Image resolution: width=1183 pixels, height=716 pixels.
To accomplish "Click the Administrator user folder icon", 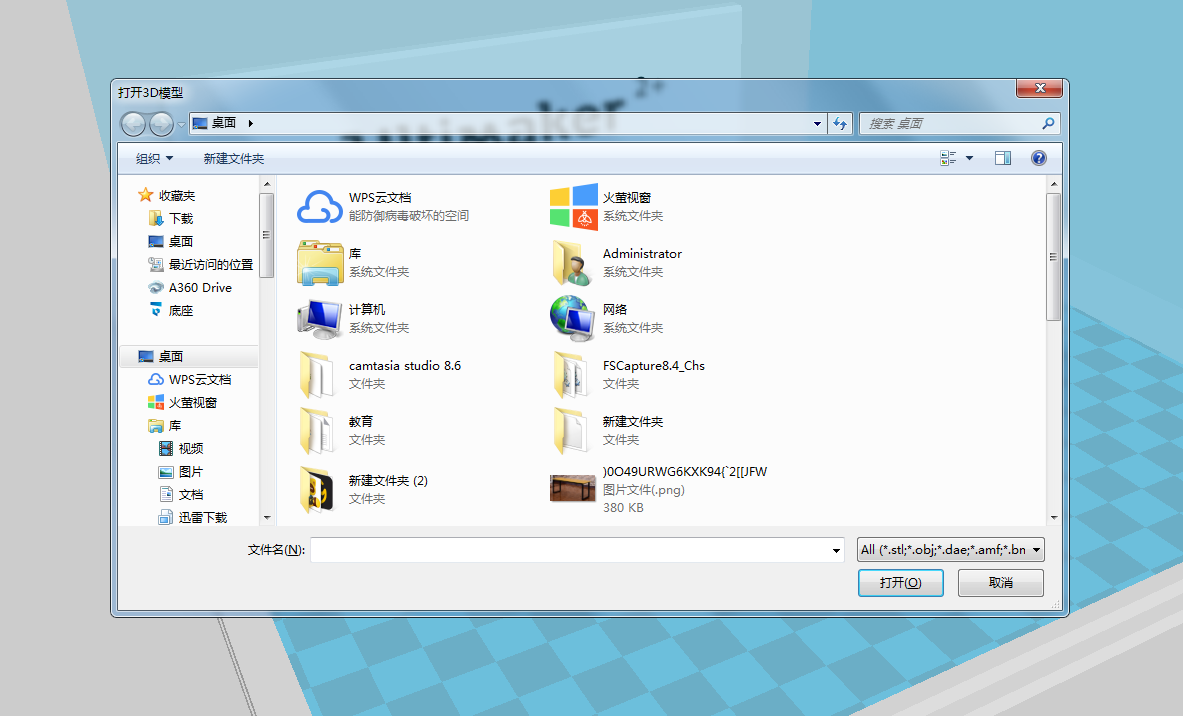I will [574, 263].
